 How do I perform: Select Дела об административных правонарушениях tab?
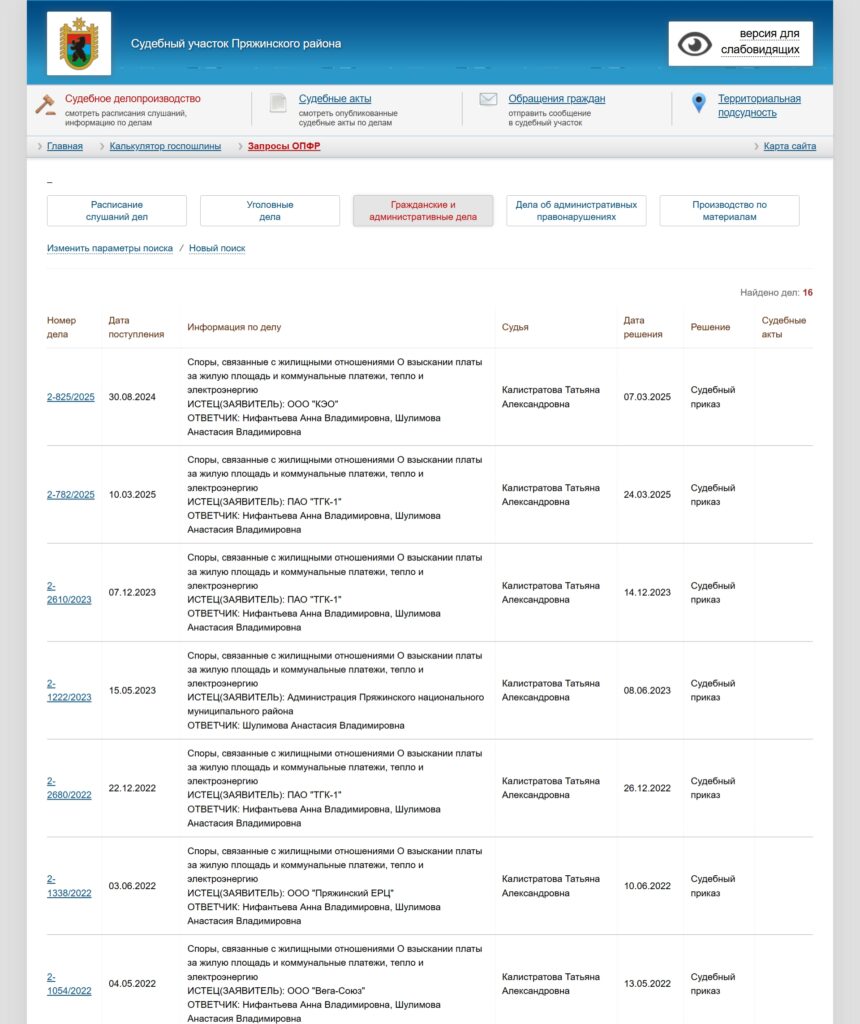(x=576, y=211)
